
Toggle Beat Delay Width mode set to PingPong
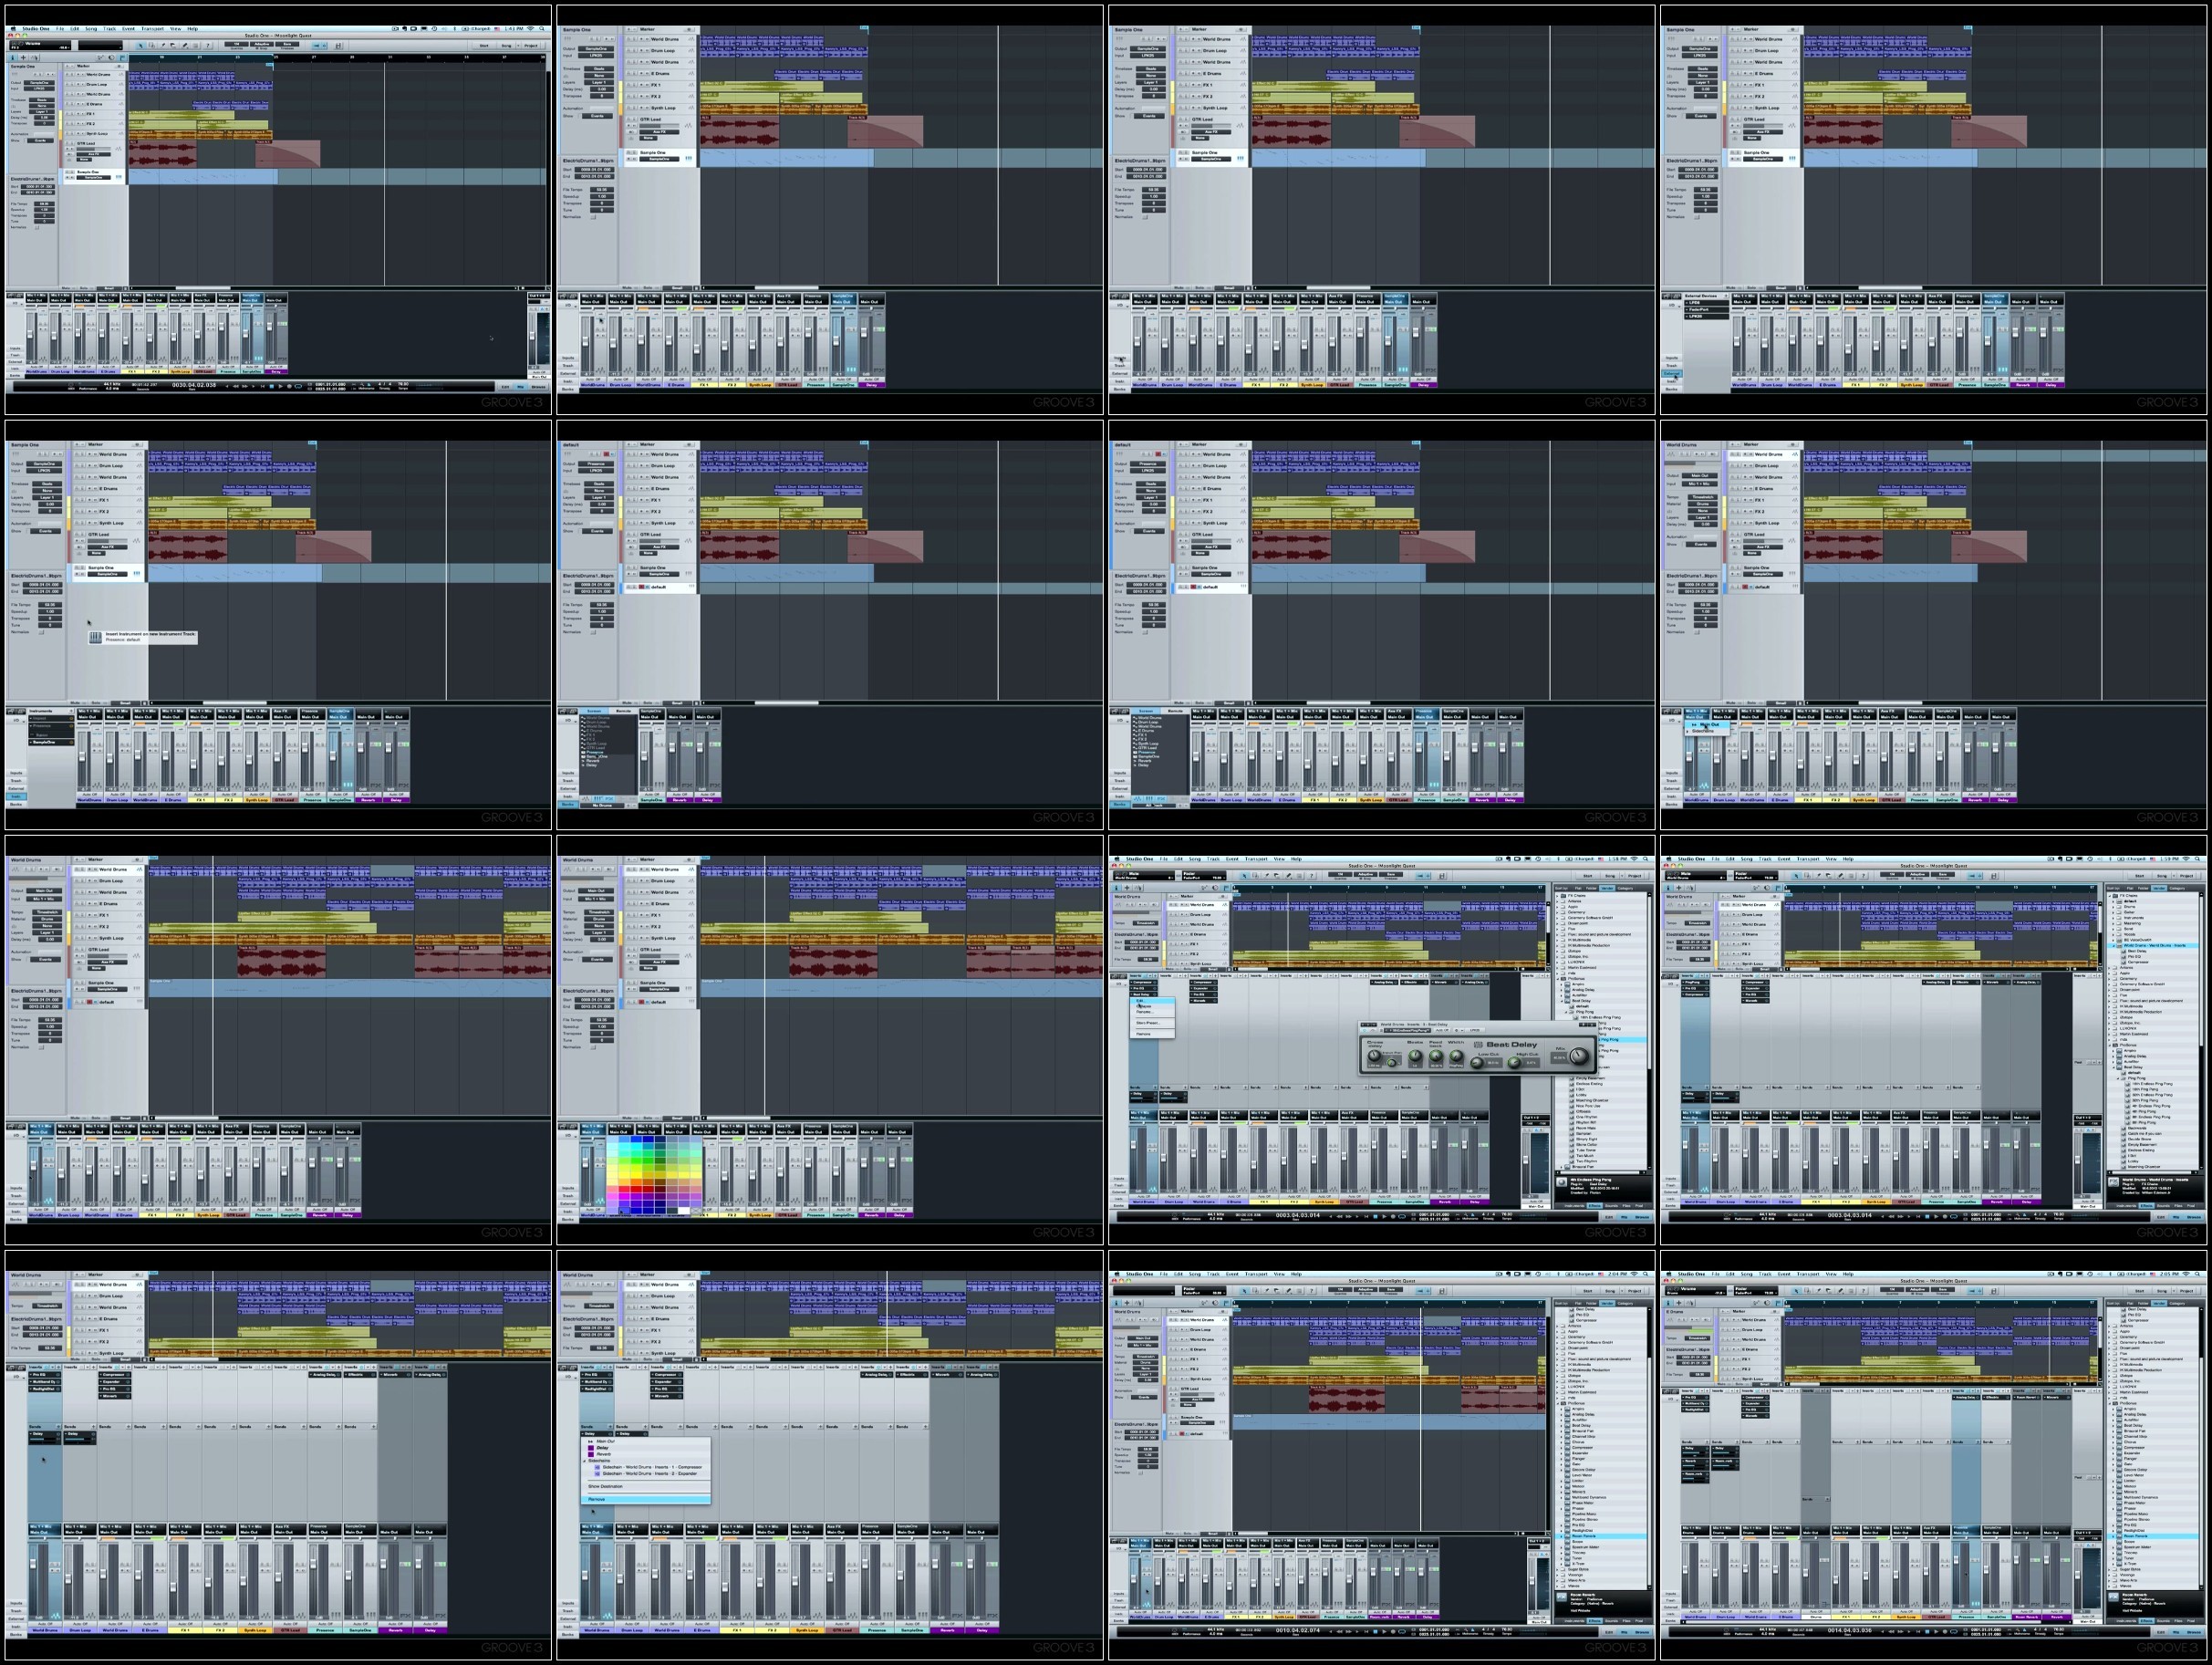[1457, 1066]
